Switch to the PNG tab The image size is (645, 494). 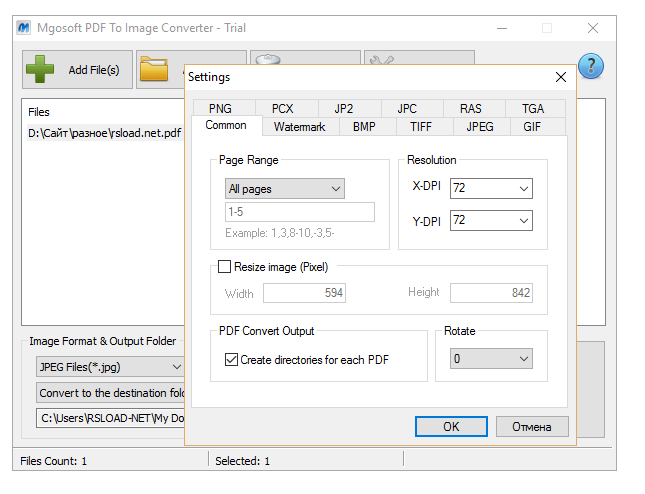[224, 109]
